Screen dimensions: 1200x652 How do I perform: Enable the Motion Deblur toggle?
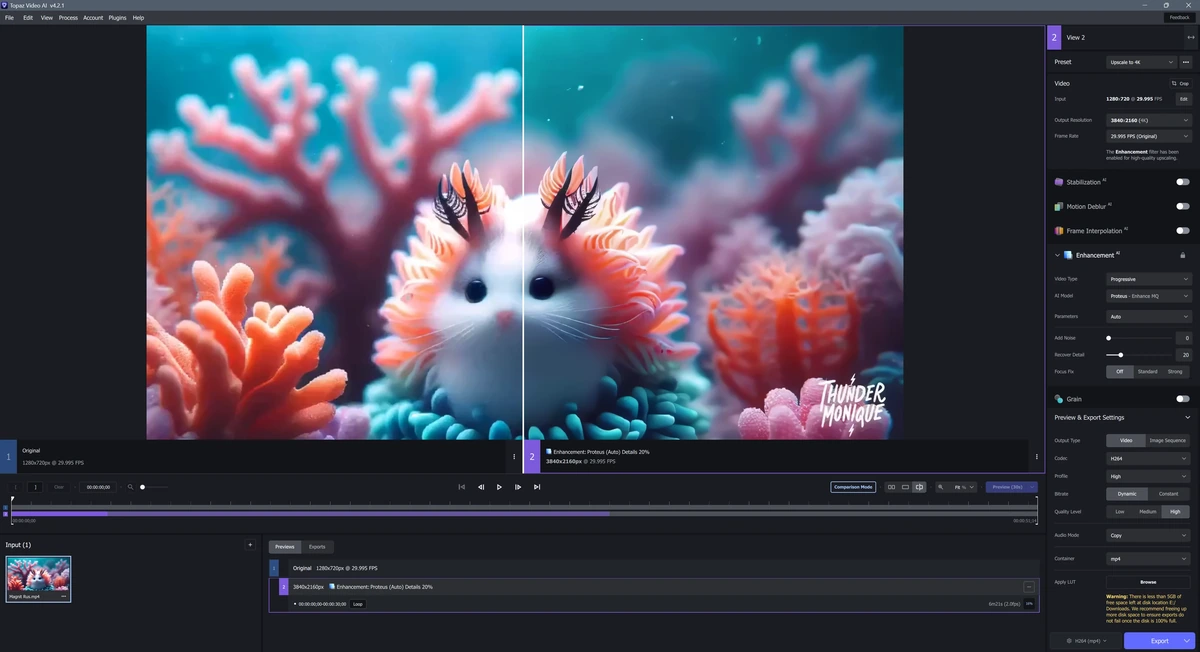[x=1183, y=206]
